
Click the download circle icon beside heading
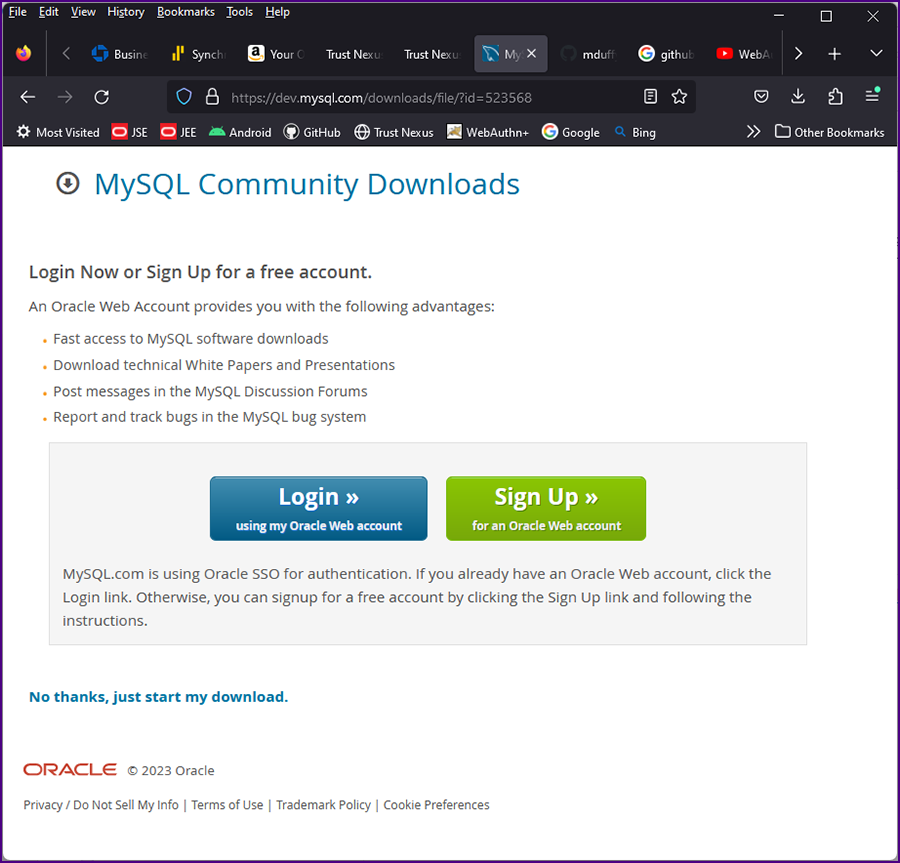click(68, 184)
